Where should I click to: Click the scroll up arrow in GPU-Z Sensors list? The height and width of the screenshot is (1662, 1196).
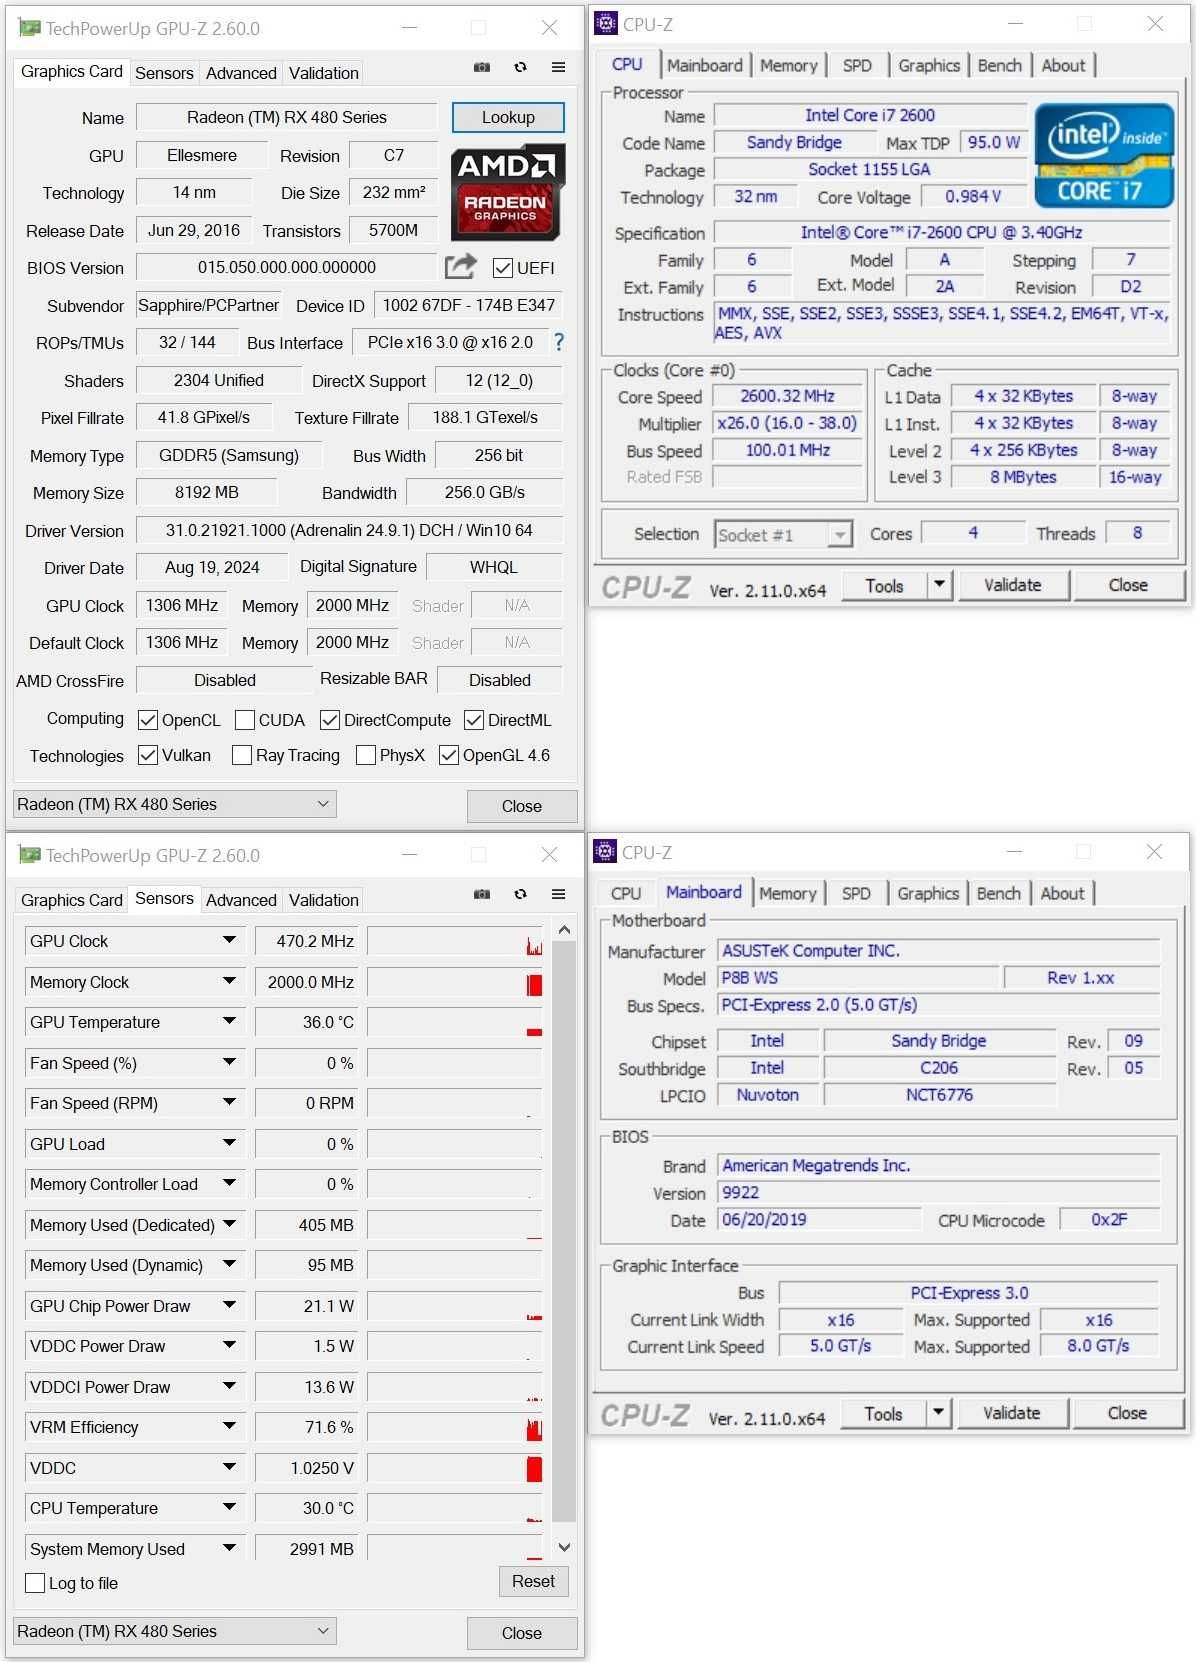(564, 930)
